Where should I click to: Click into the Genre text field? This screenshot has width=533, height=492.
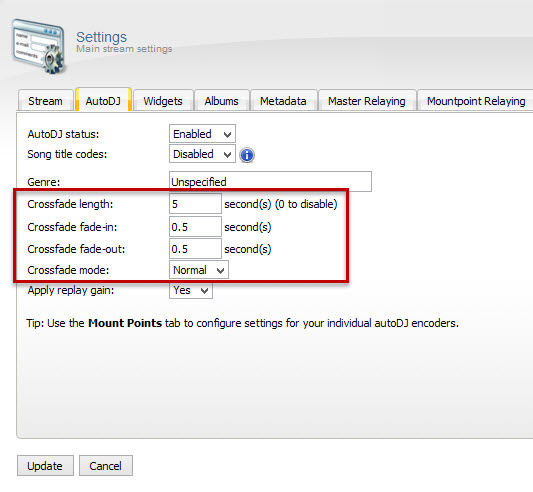[x=270, y=182]
